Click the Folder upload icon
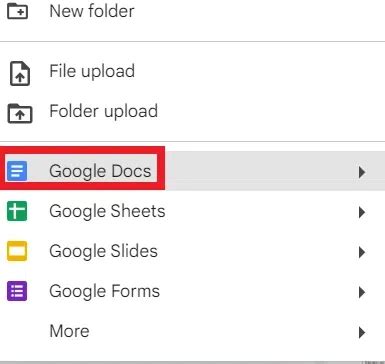 pos(20,113)
